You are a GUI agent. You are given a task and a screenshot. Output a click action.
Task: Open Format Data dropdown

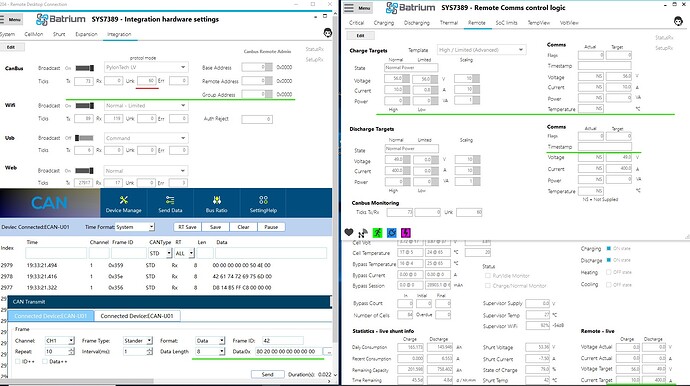(210, 341)
